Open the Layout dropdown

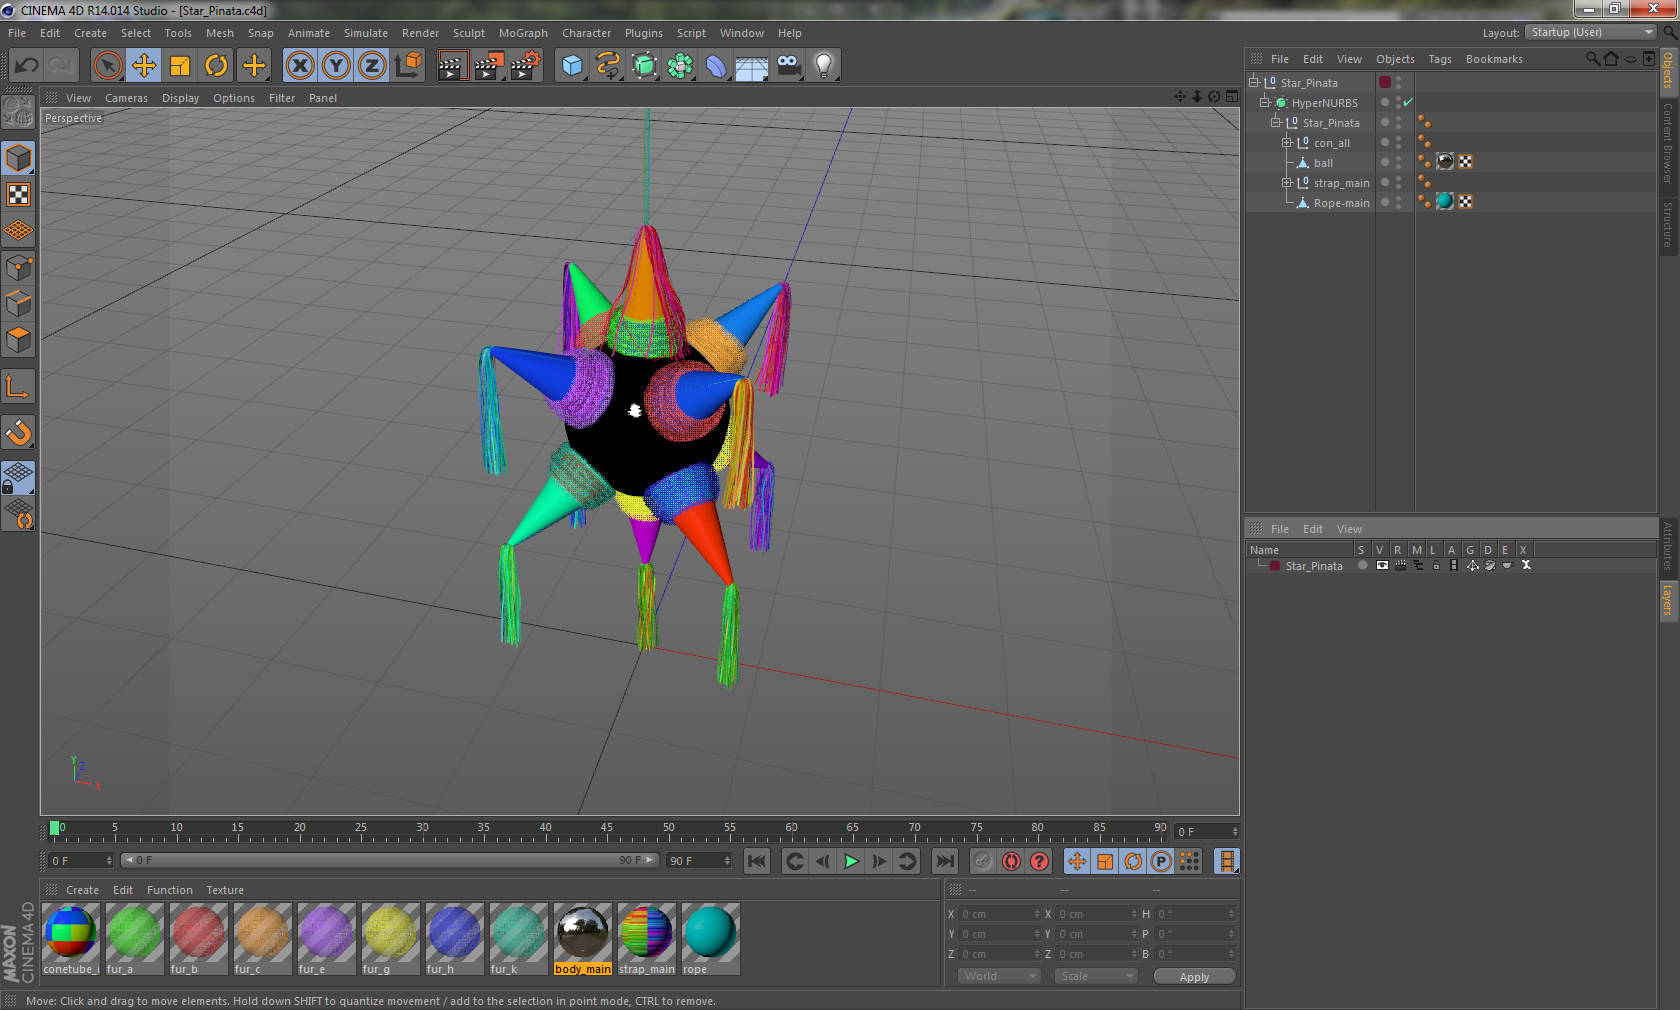pyautogui.click(x=1592, y=32)
